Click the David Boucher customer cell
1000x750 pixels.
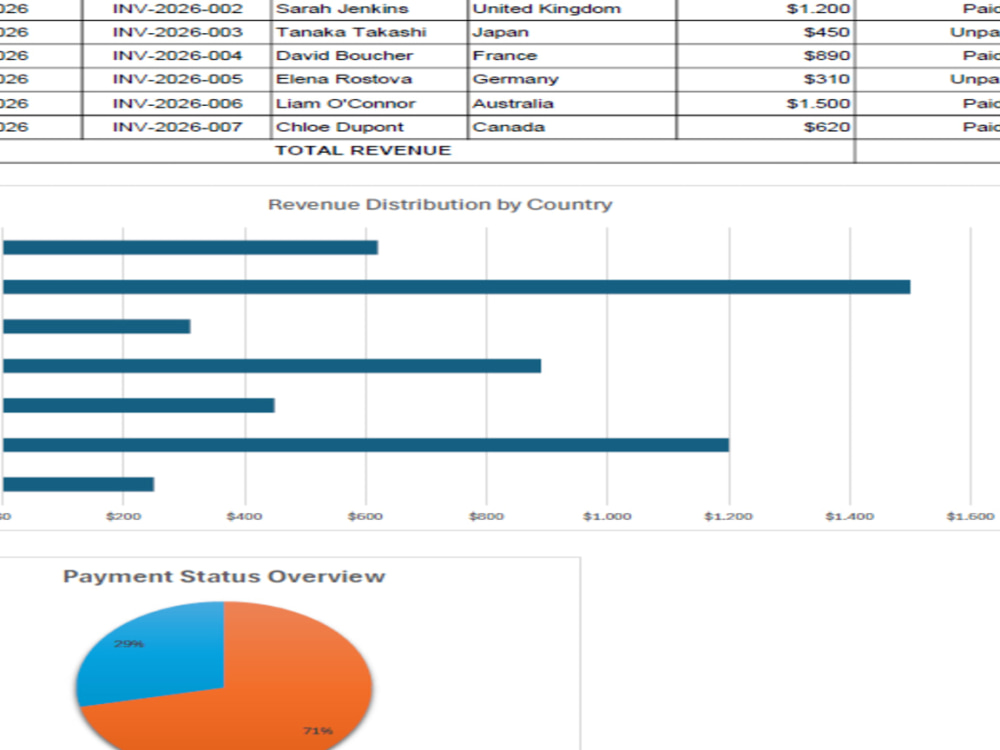tap(369, 55)
